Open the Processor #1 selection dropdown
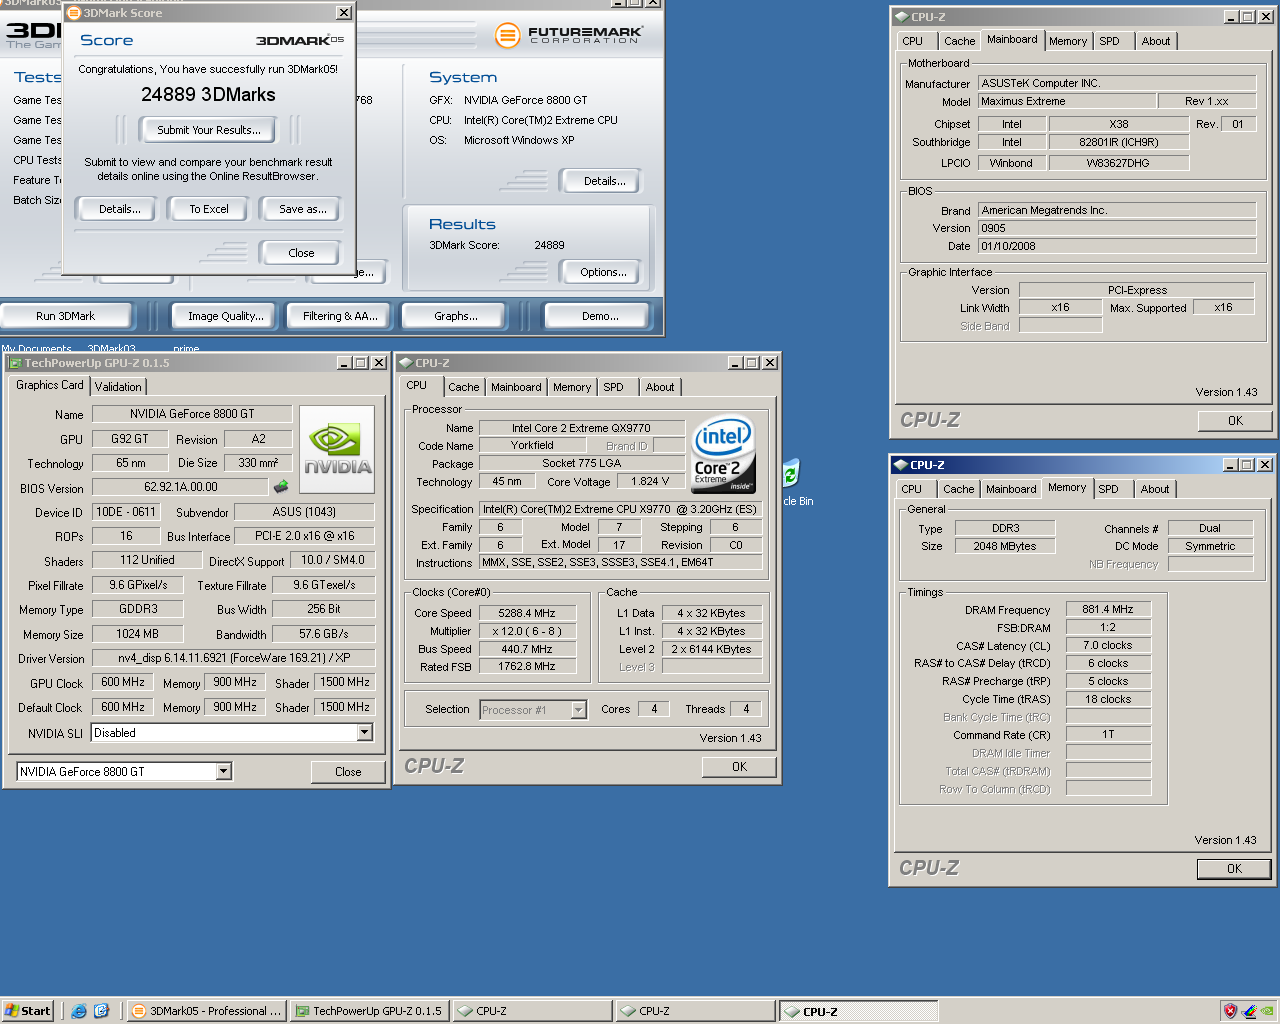 [578, 710]
